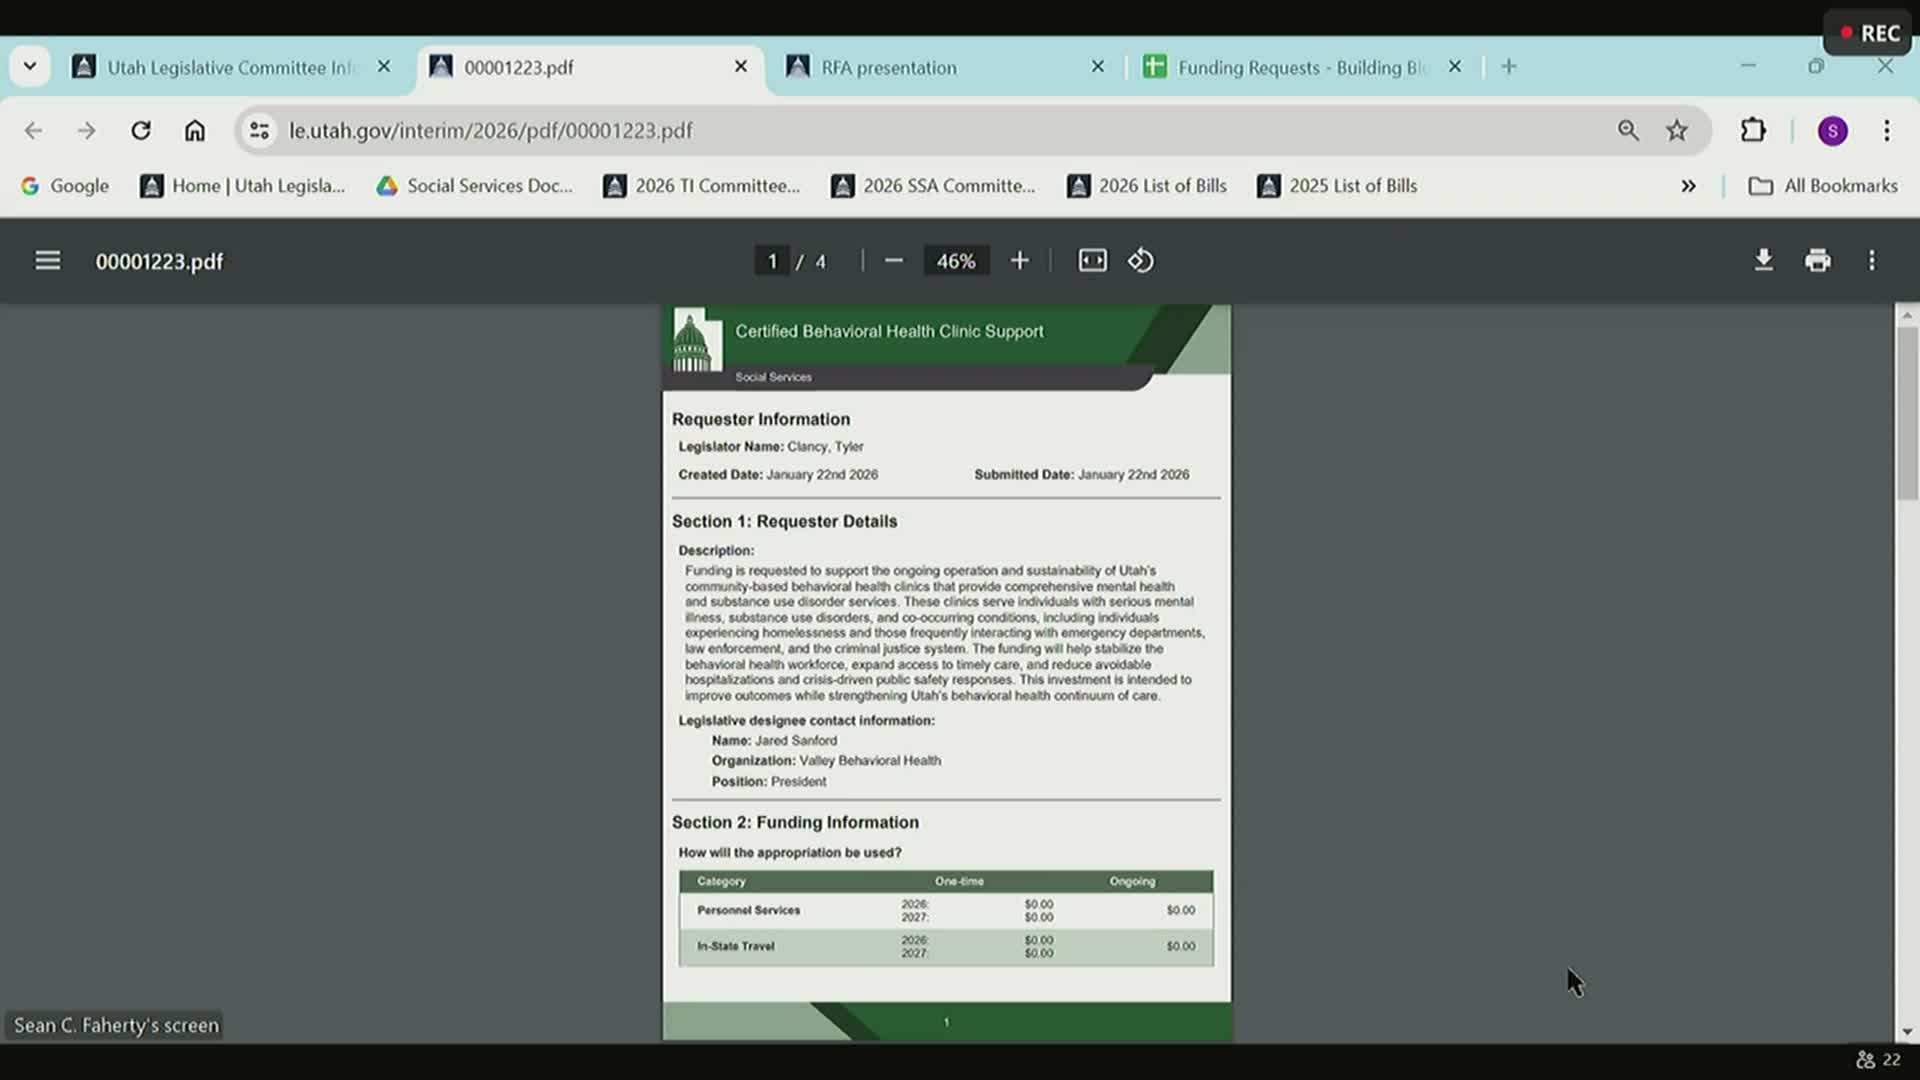Switch to Funding Requests spreadsheet tab
The image size is (1920, 1080).
tap(1300, 67)
